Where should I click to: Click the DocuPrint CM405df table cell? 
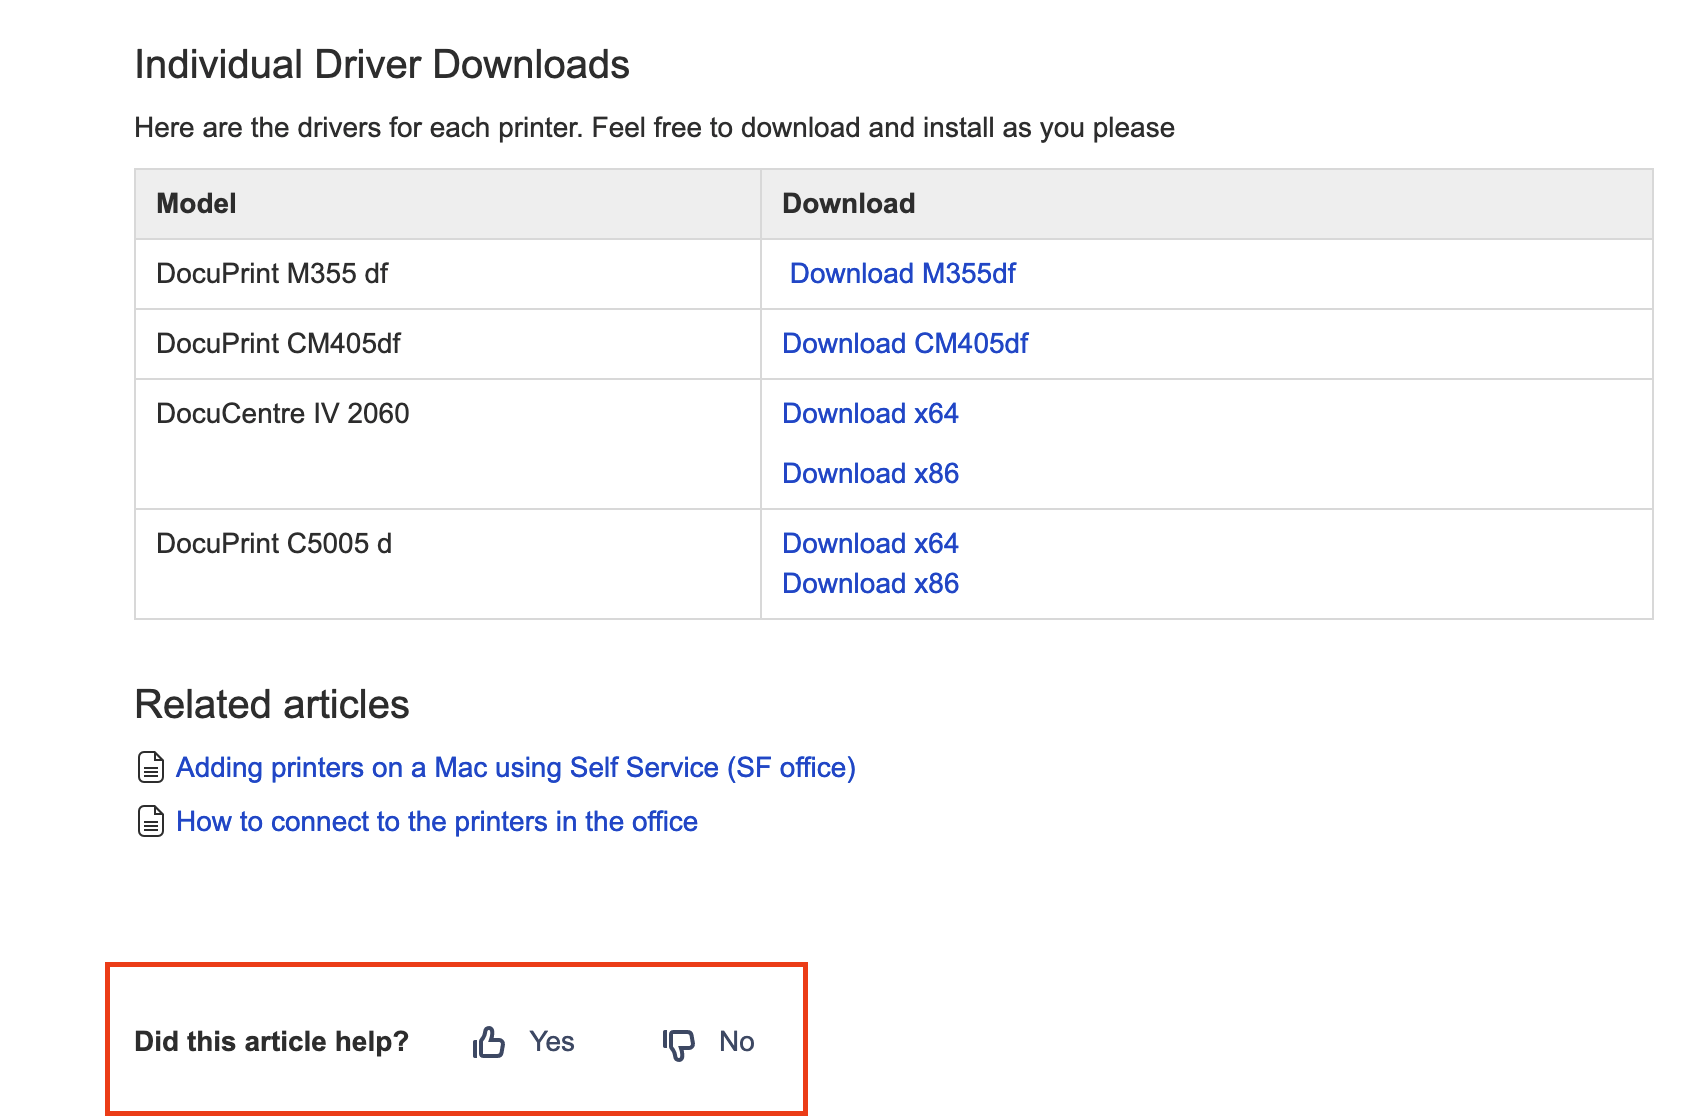click(x=279, y=343)
